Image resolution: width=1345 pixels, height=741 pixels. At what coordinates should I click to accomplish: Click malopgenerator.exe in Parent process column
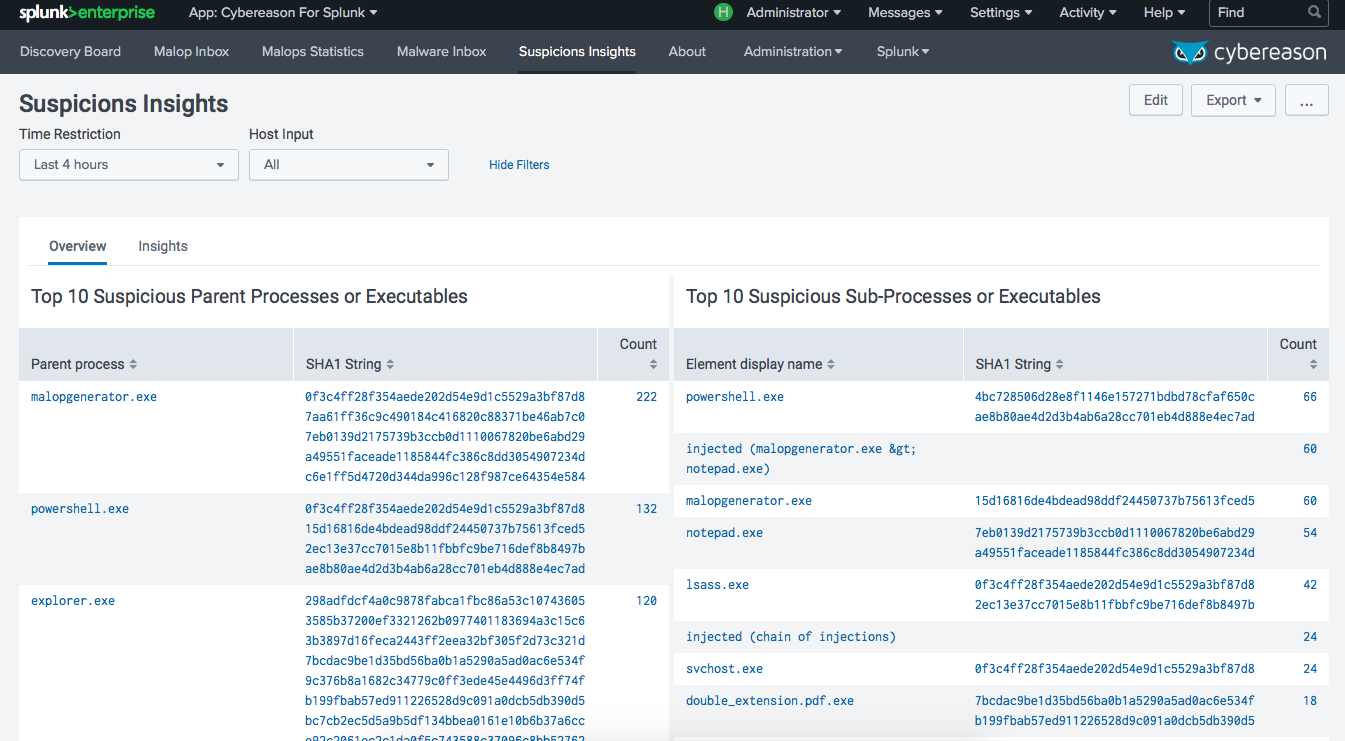(94, 397)
